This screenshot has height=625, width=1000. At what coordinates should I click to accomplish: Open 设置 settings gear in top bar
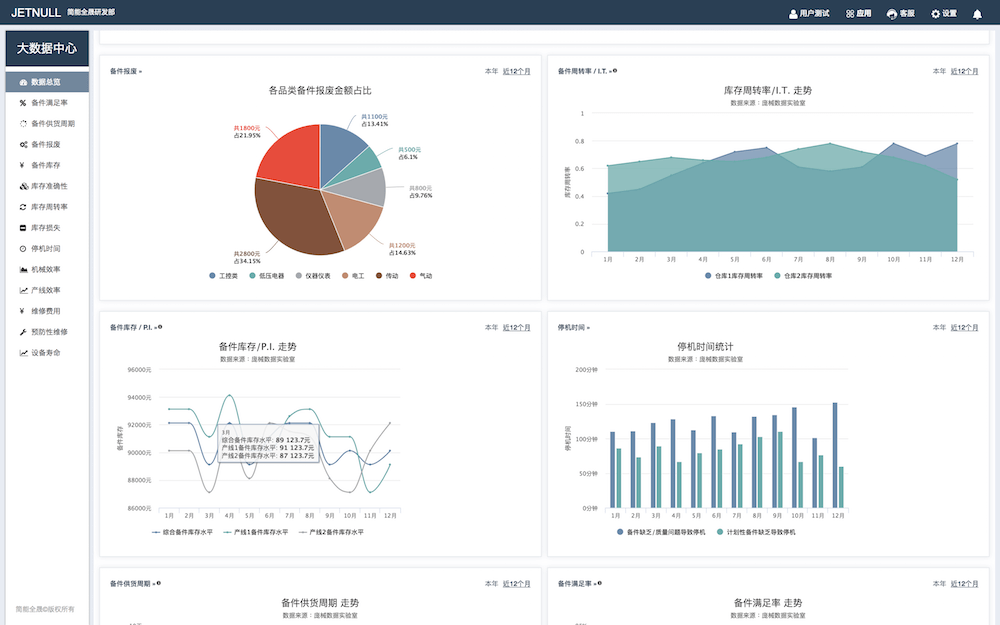click(x=936, y=14)
